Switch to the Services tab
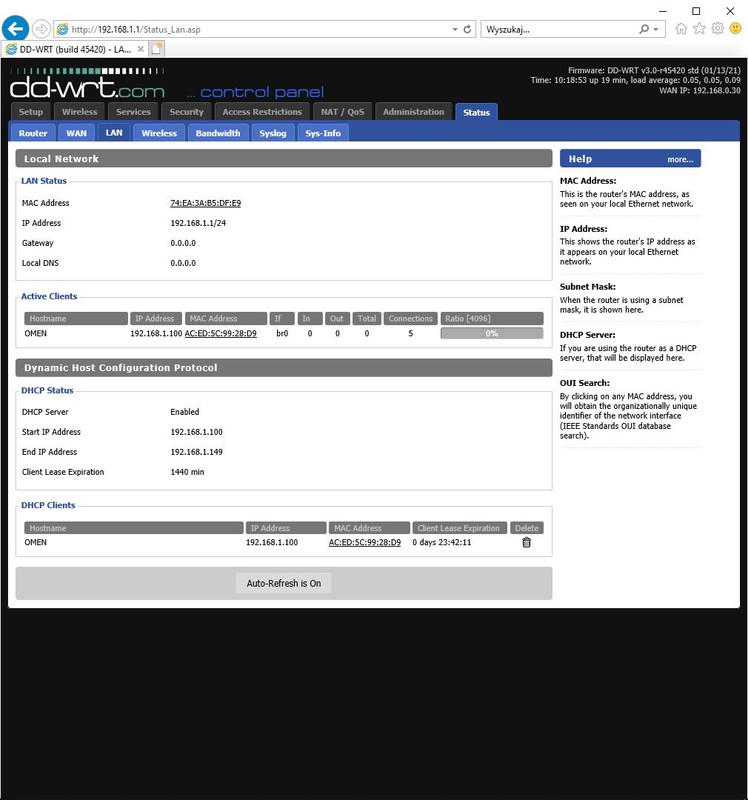The image size is (748, 800). click(x=133, y=112)
